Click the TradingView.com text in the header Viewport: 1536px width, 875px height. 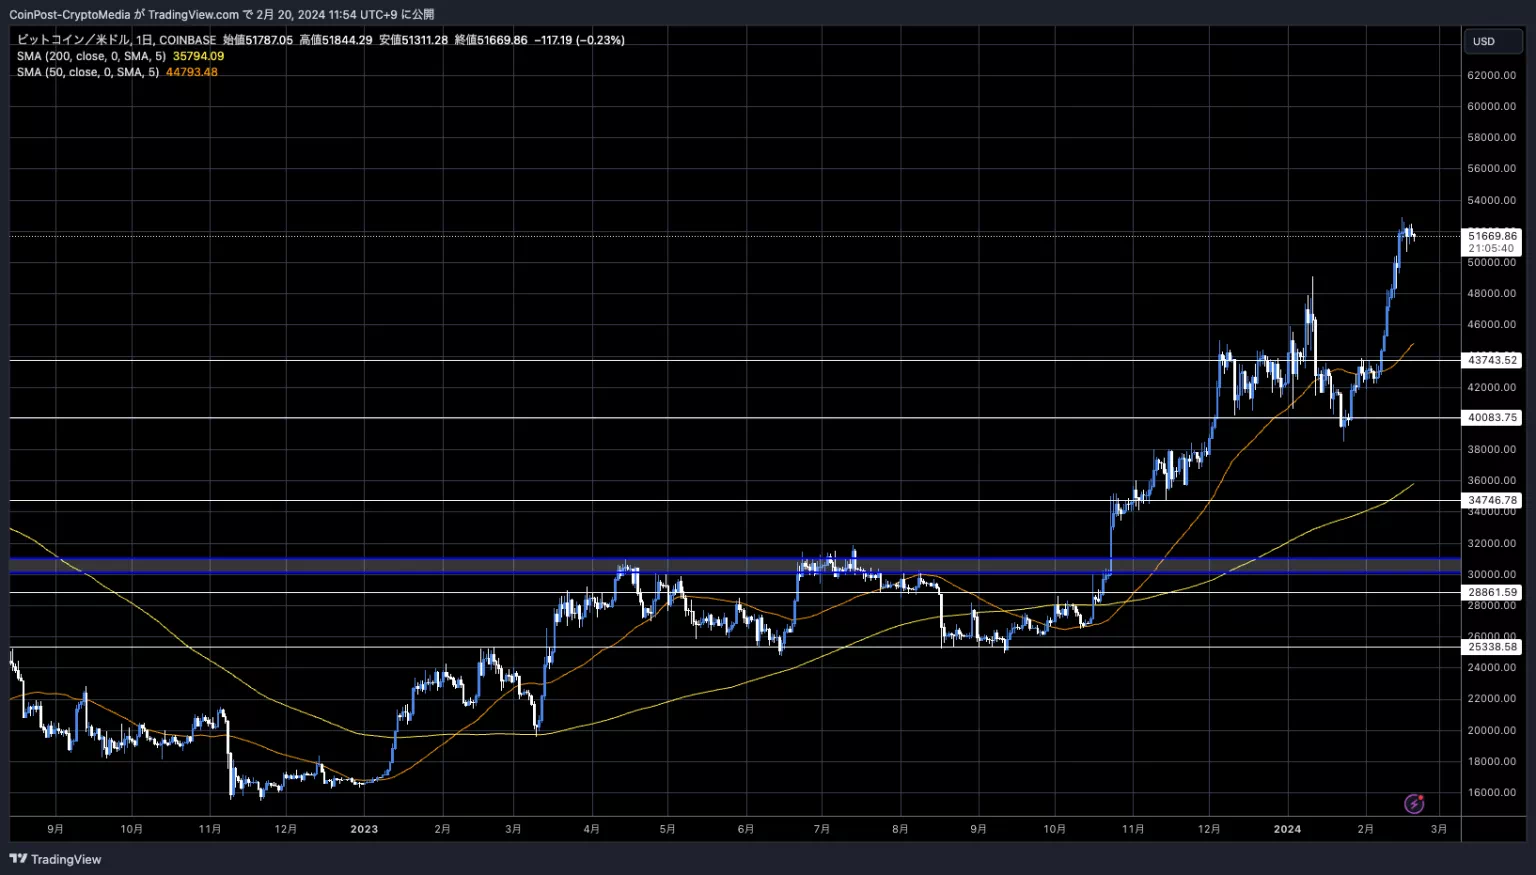(193, 14)
